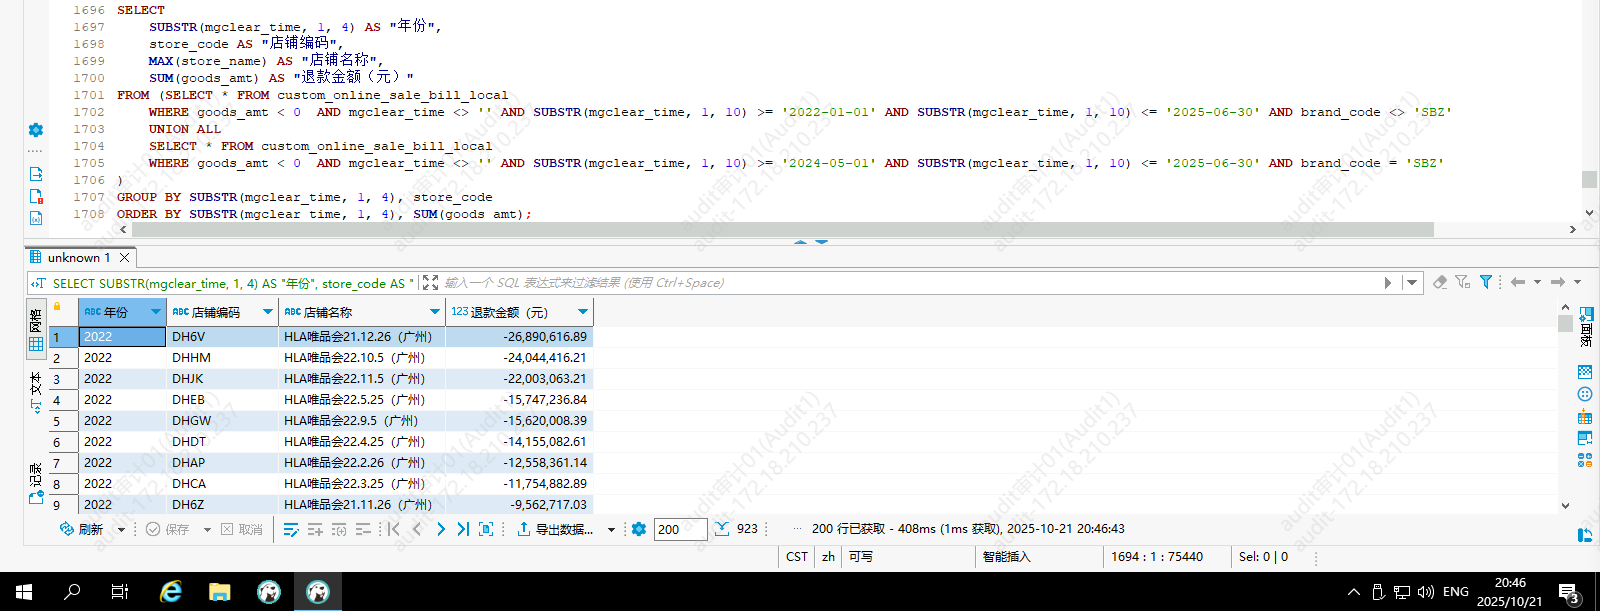
Task: Switch to 网格 grid view mode
Action: [36, 331]
